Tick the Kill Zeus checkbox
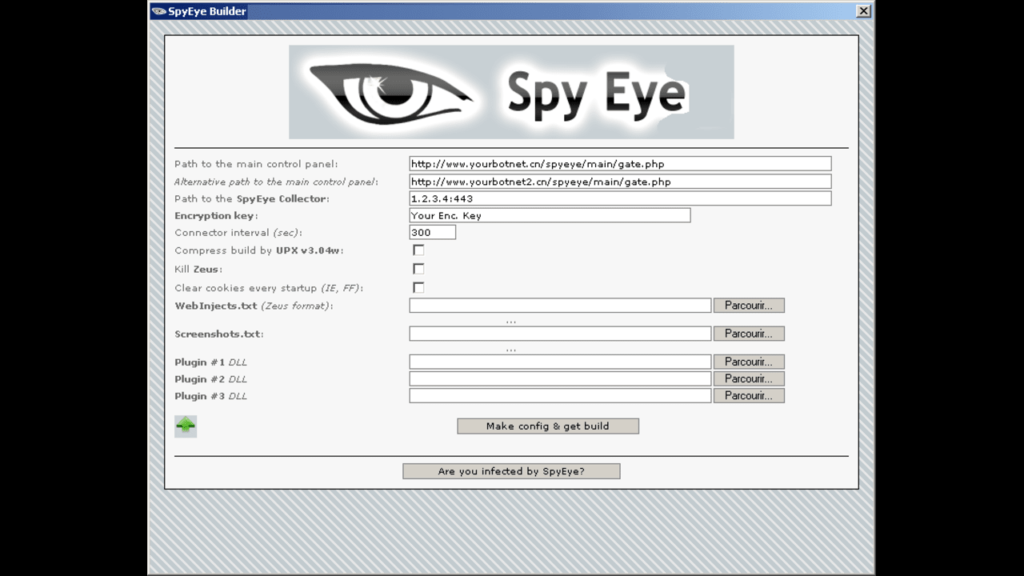Screen dimensions: 1024x576 point(419,268)
